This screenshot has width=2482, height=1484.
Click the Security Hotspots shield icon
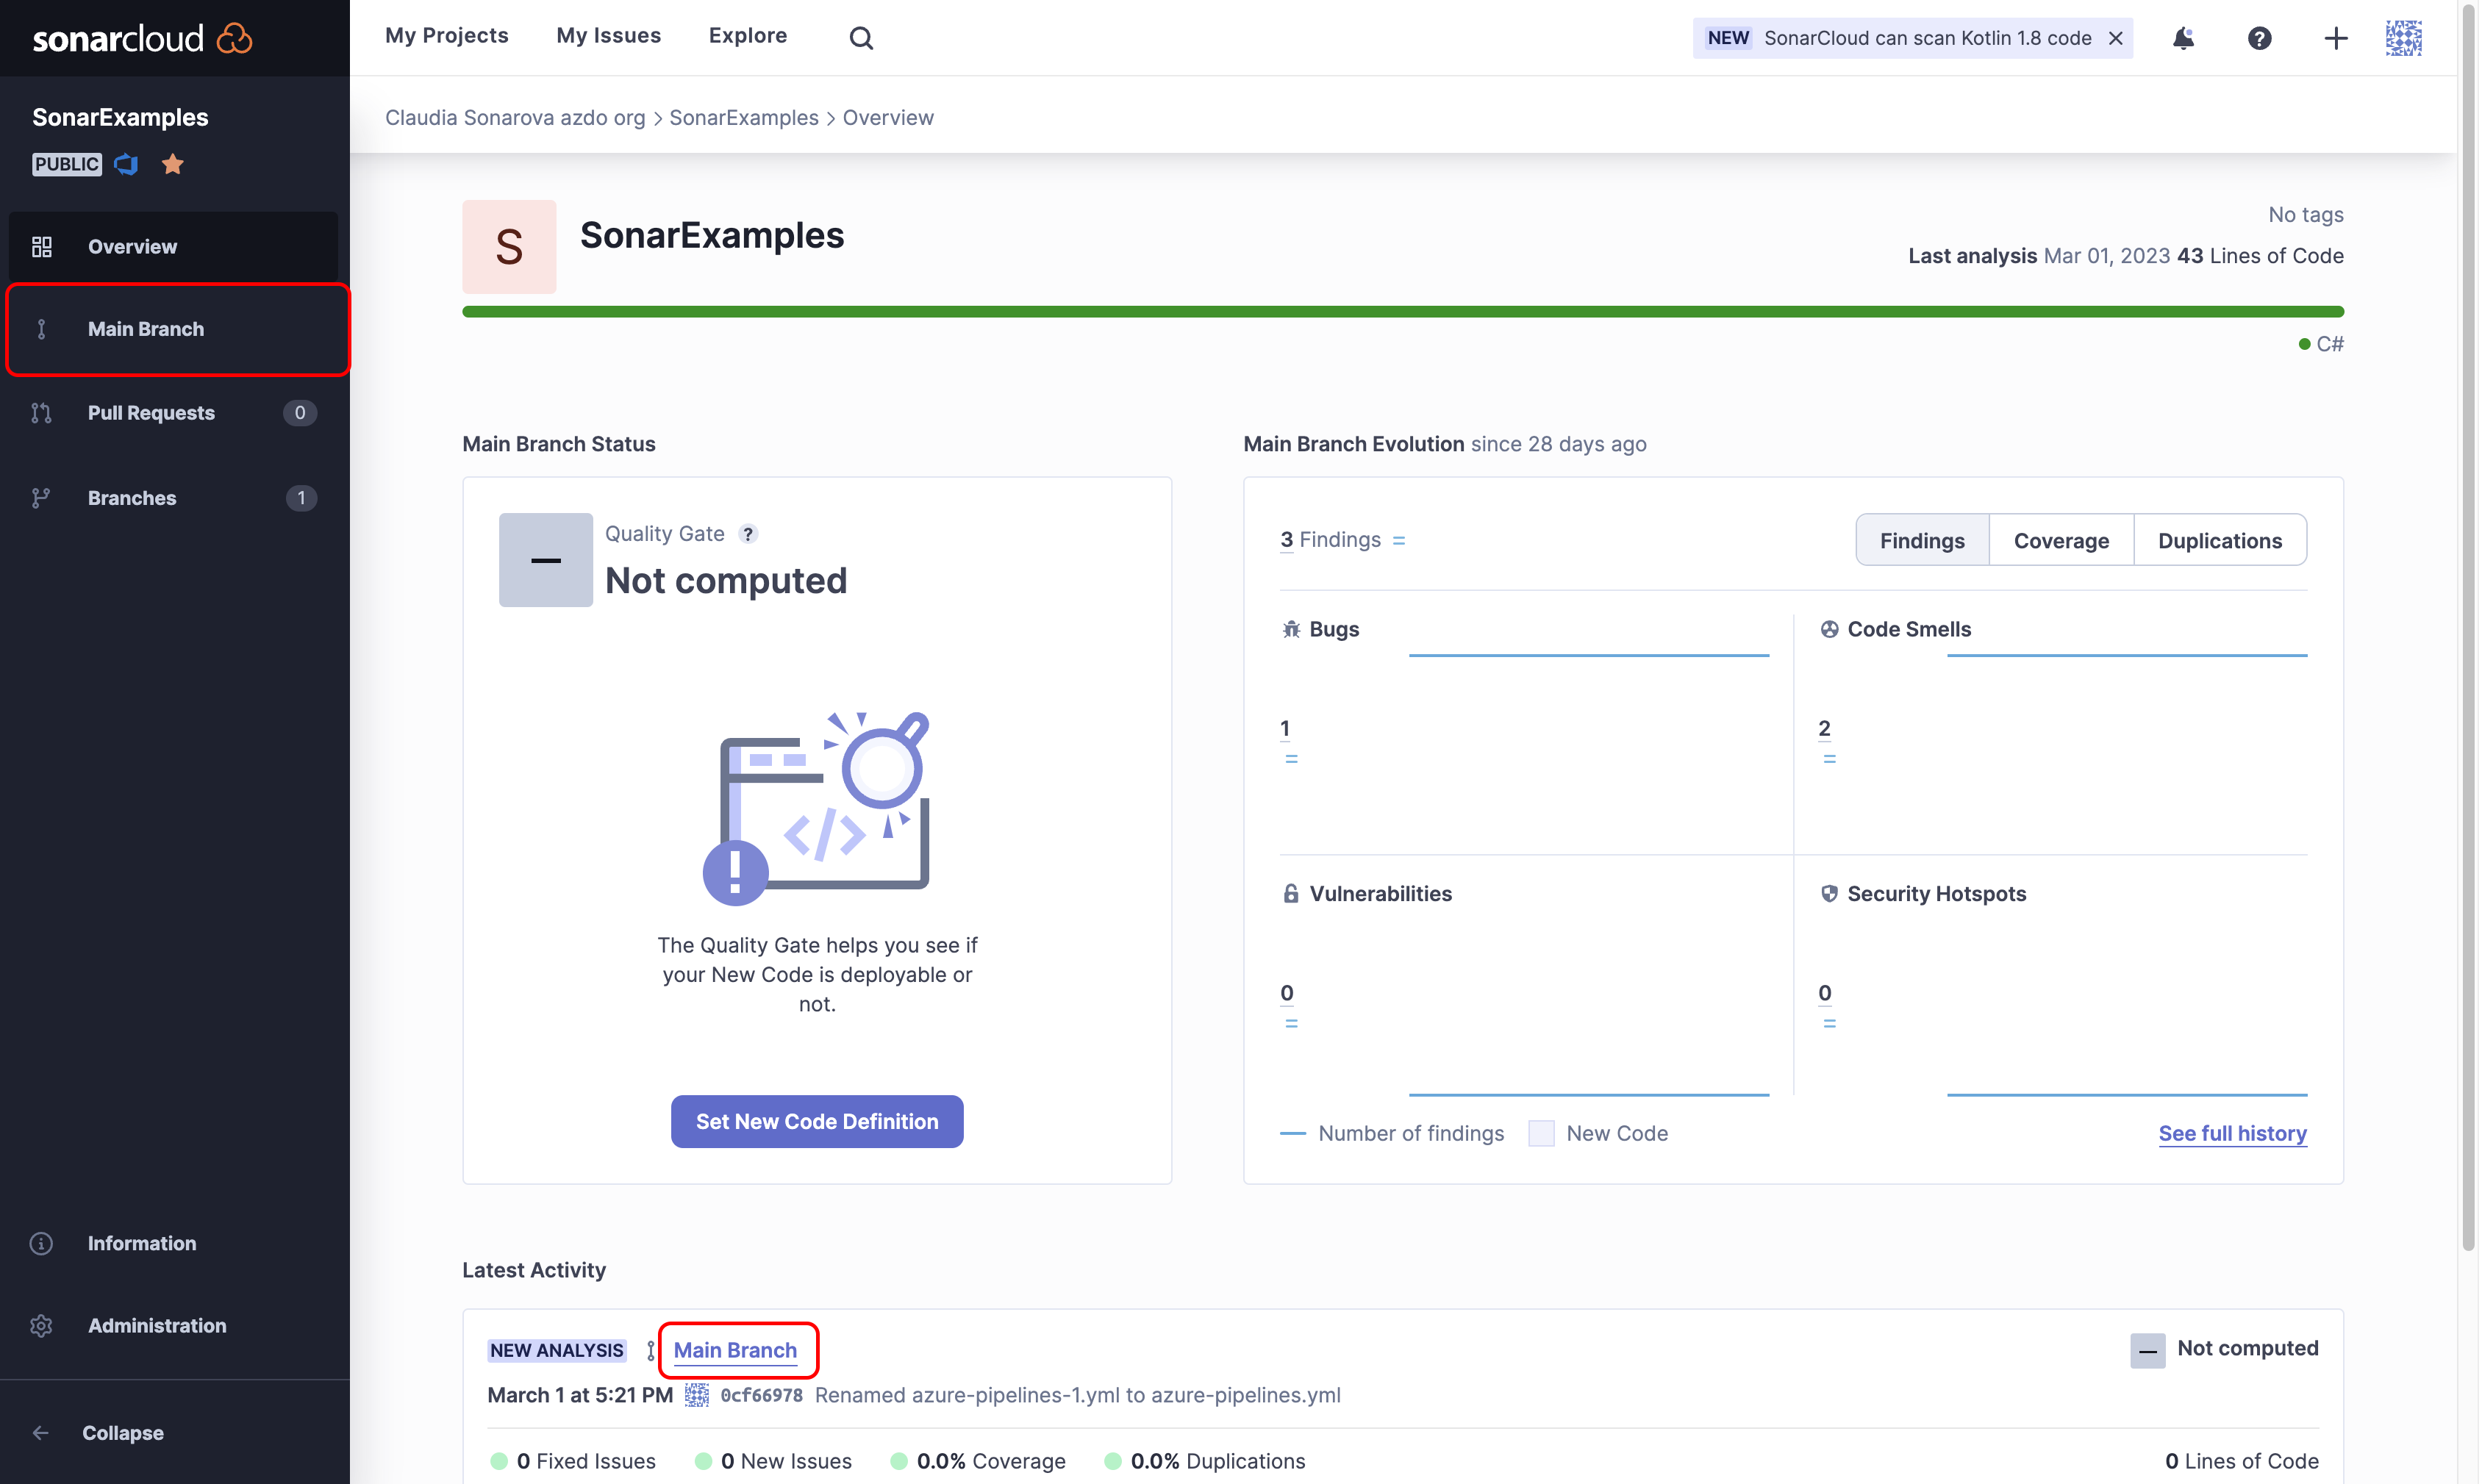(1829, 894)
